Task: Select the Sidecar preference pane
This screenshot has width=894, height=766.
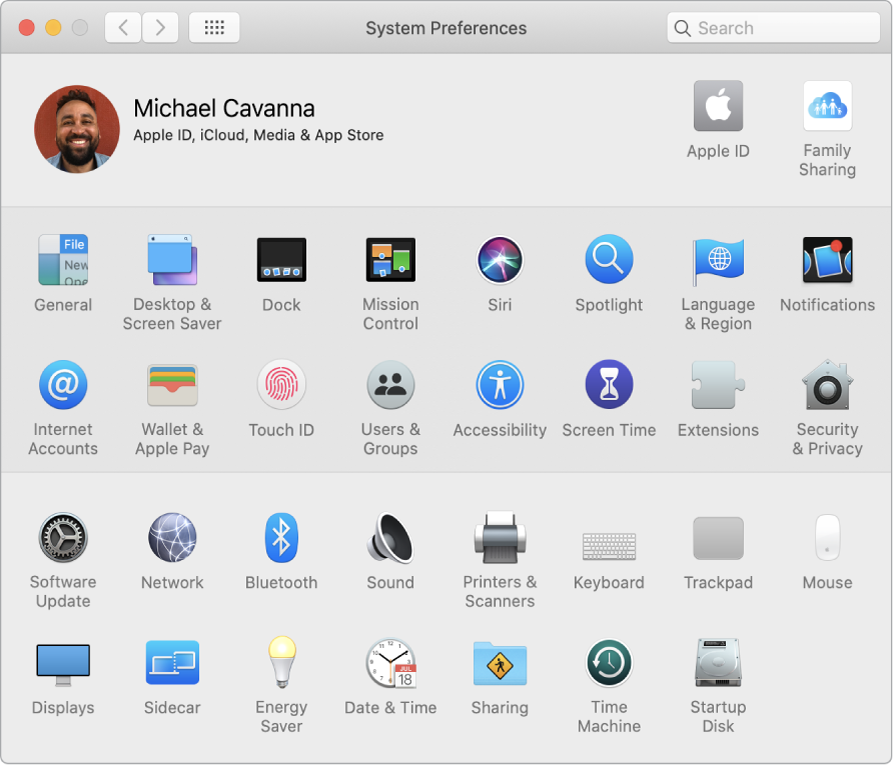Action: point(172,663)
